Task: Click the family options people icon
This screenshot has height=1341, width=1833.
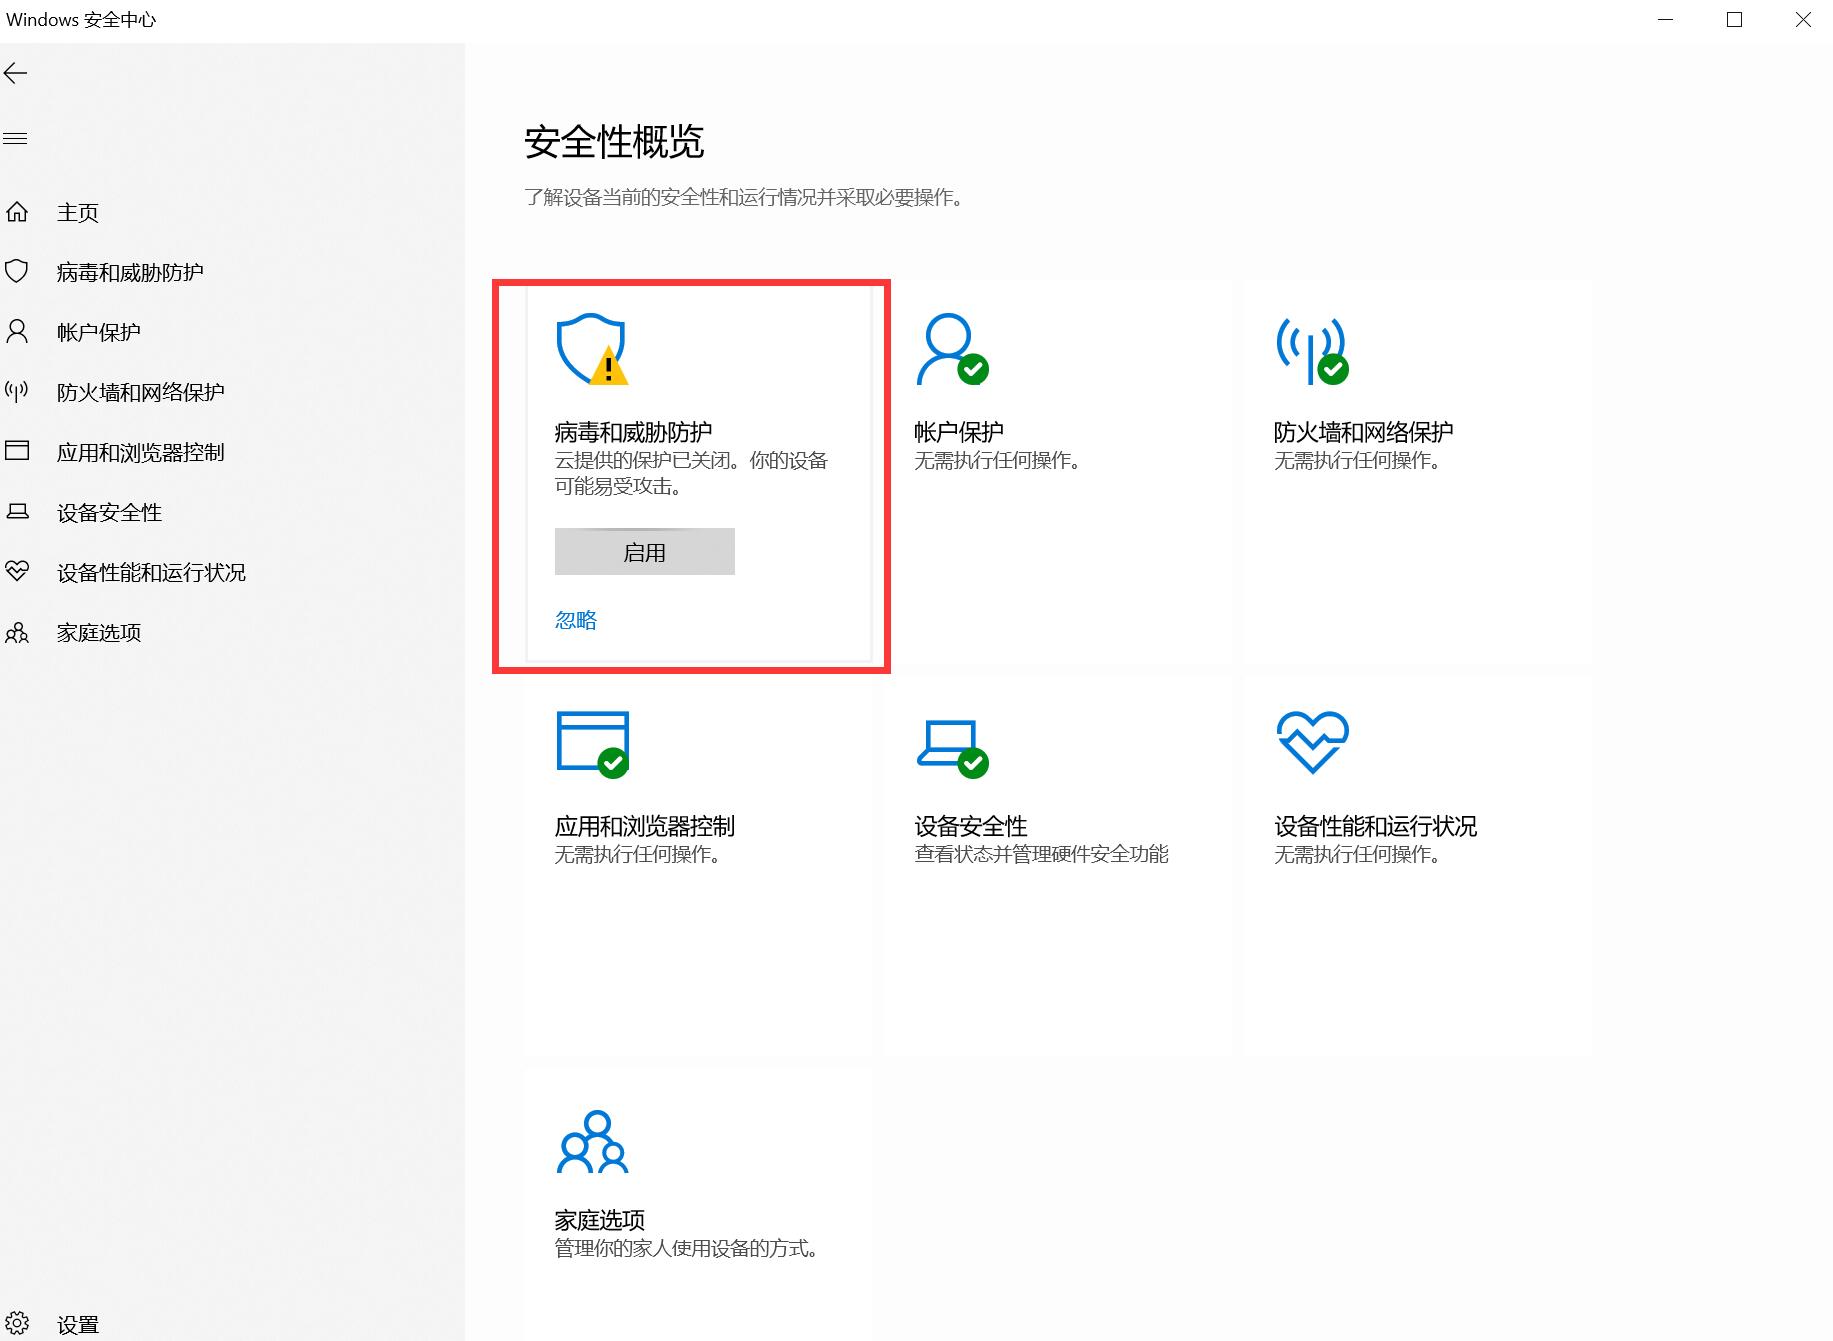Action: click(x=592, y=1142)
